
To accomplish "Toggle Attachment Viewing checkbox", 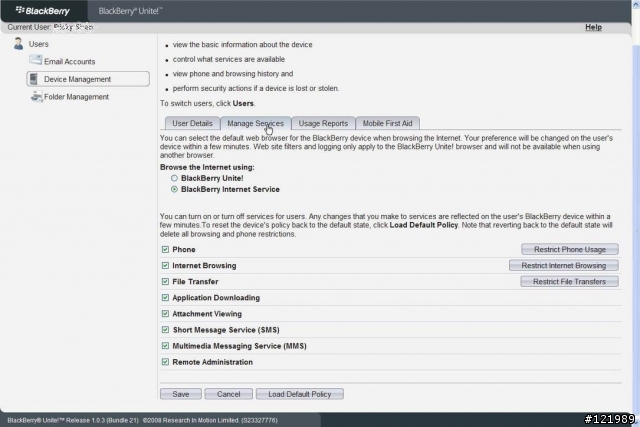I will pyautogui.click(x=165, y=314).
